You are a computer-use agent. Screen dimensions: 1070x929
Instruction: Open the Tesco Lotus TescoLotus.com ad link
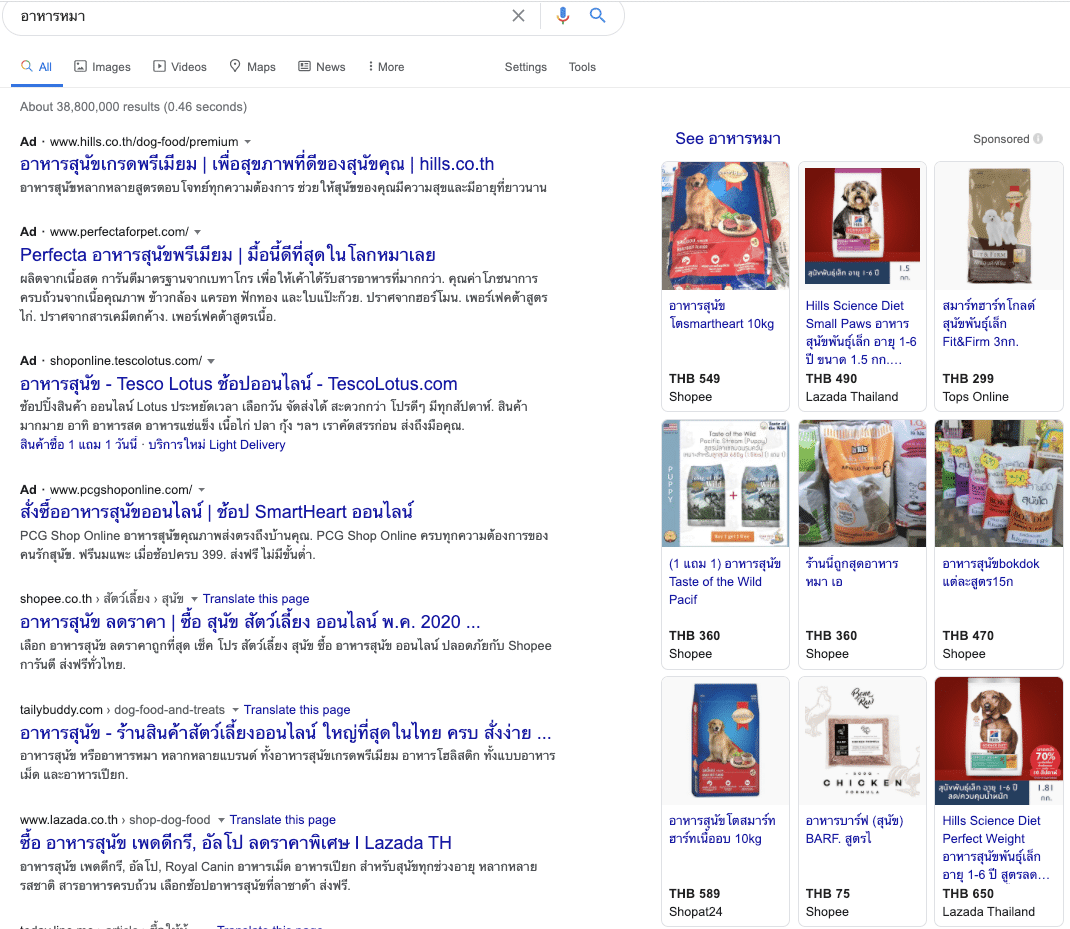[x=238, y=384]
